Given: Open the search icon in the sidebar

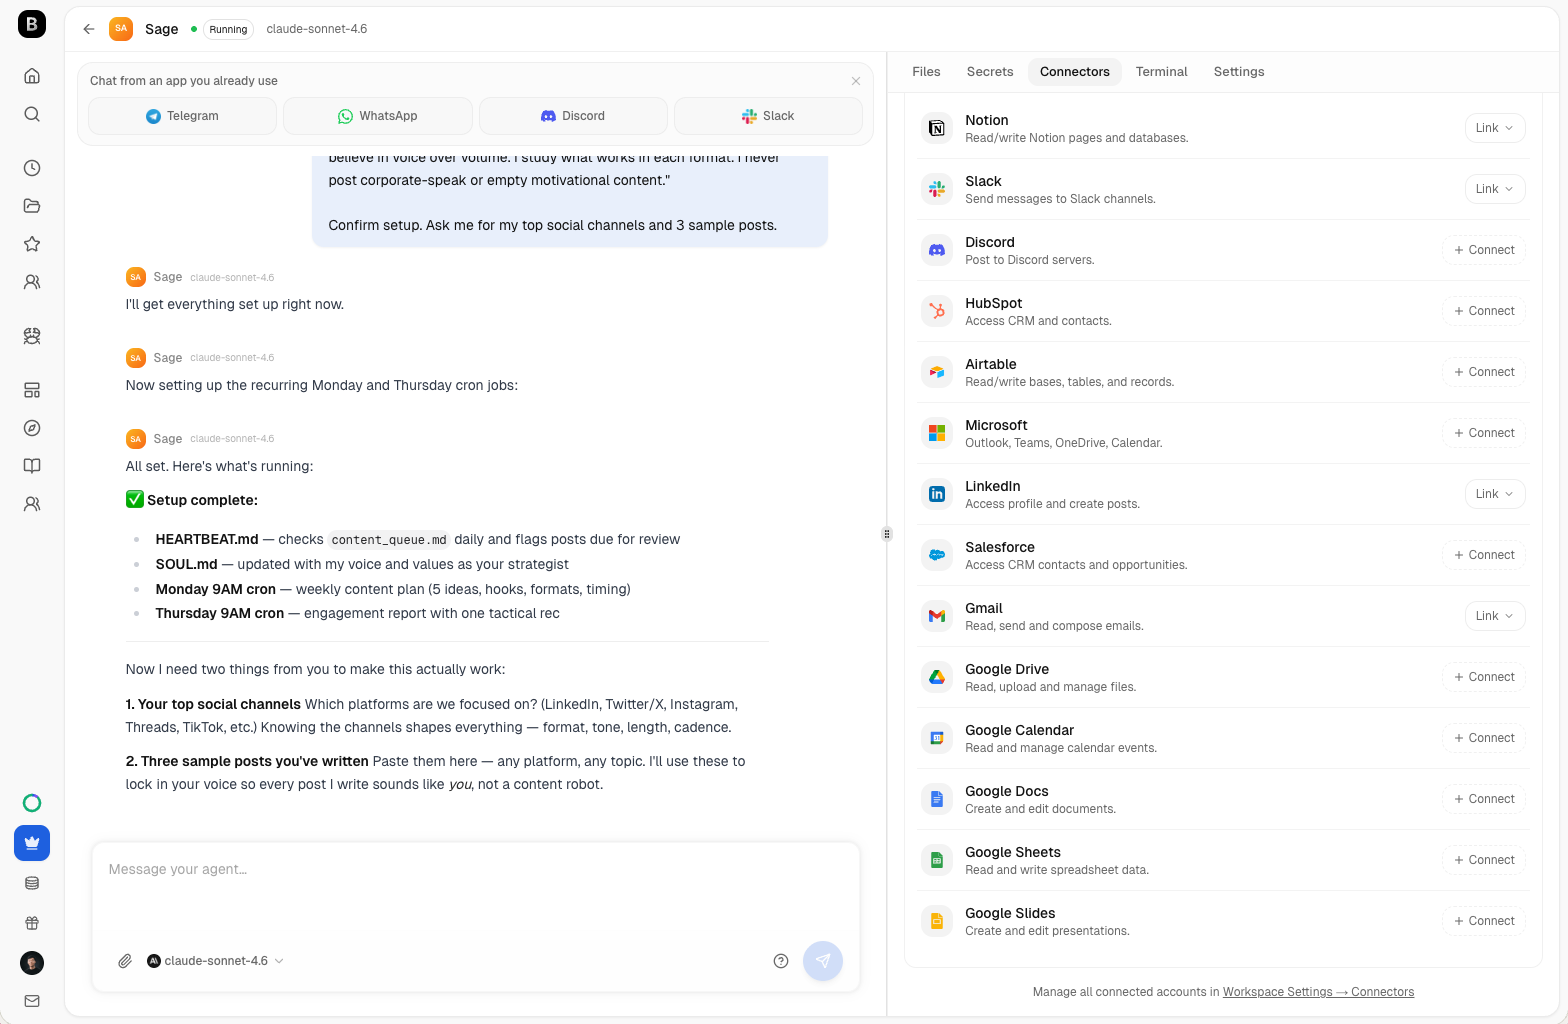Looking at the screenshot, I should coord(32,114).
